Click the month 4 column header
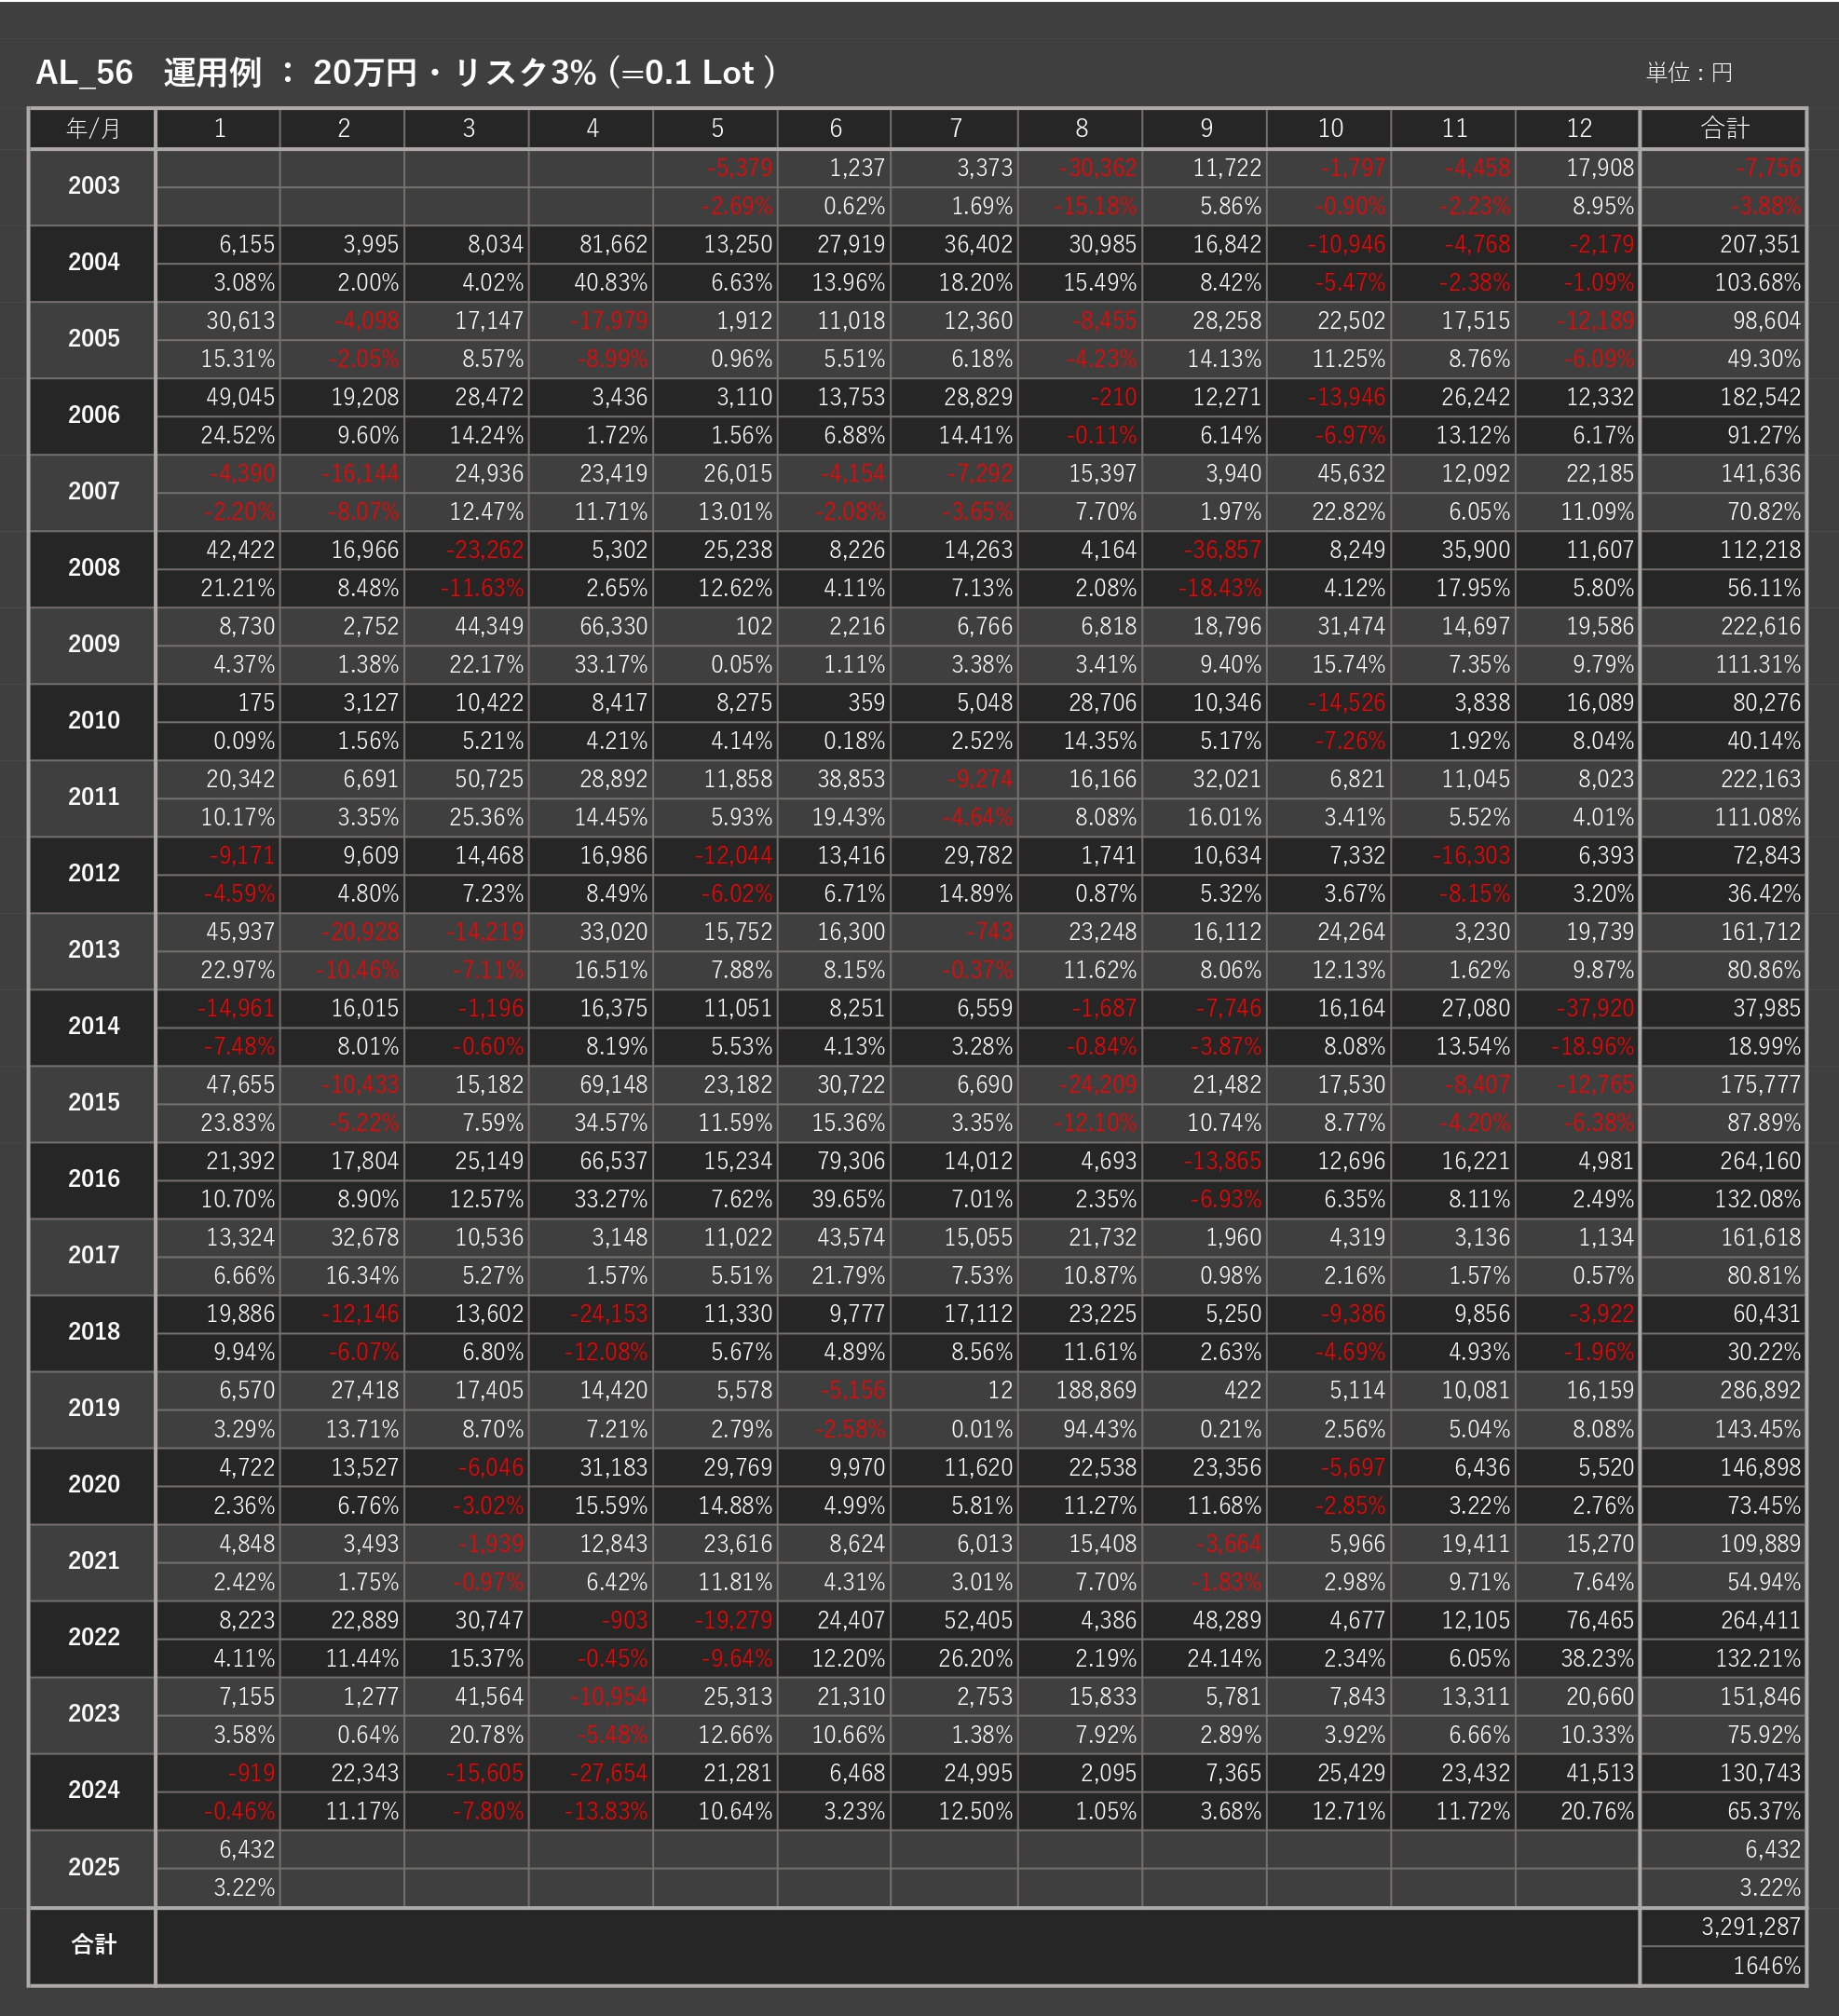This screenshot has height=2016, width=1839. [591, 129]
